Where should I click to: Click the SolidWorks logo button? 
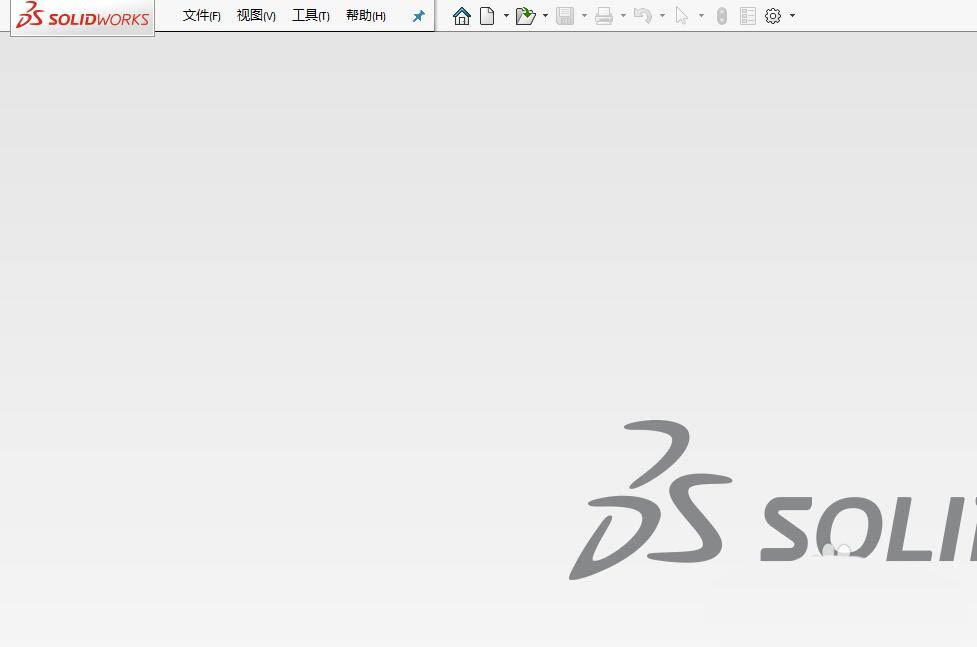pos(83,16)
